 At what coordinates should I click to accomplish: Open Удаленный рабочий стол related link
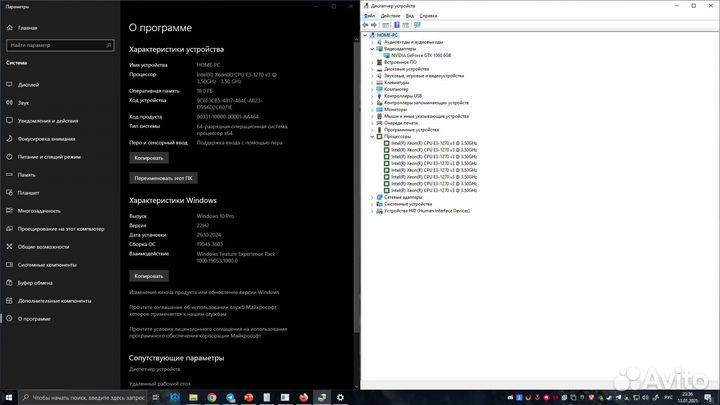pos(160,383)
